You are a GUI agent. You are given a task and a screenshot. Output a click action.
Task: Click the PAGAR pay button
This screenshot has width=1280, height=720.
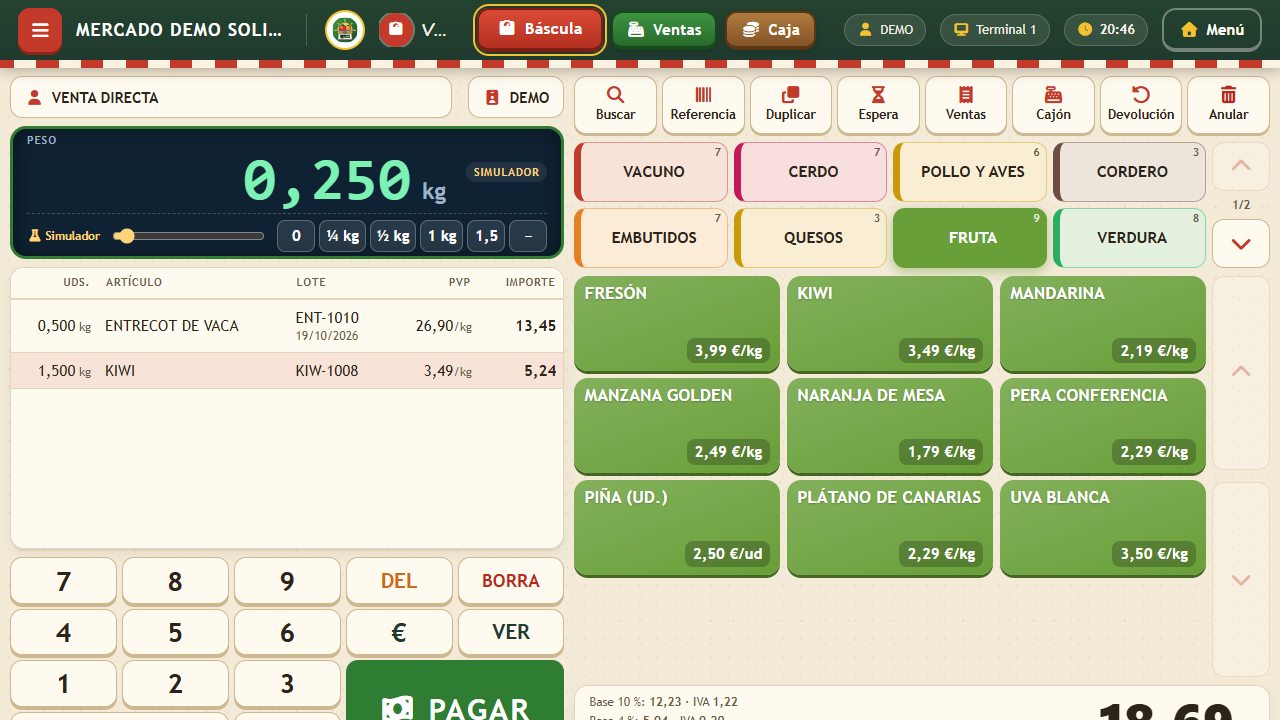(455, 690)
